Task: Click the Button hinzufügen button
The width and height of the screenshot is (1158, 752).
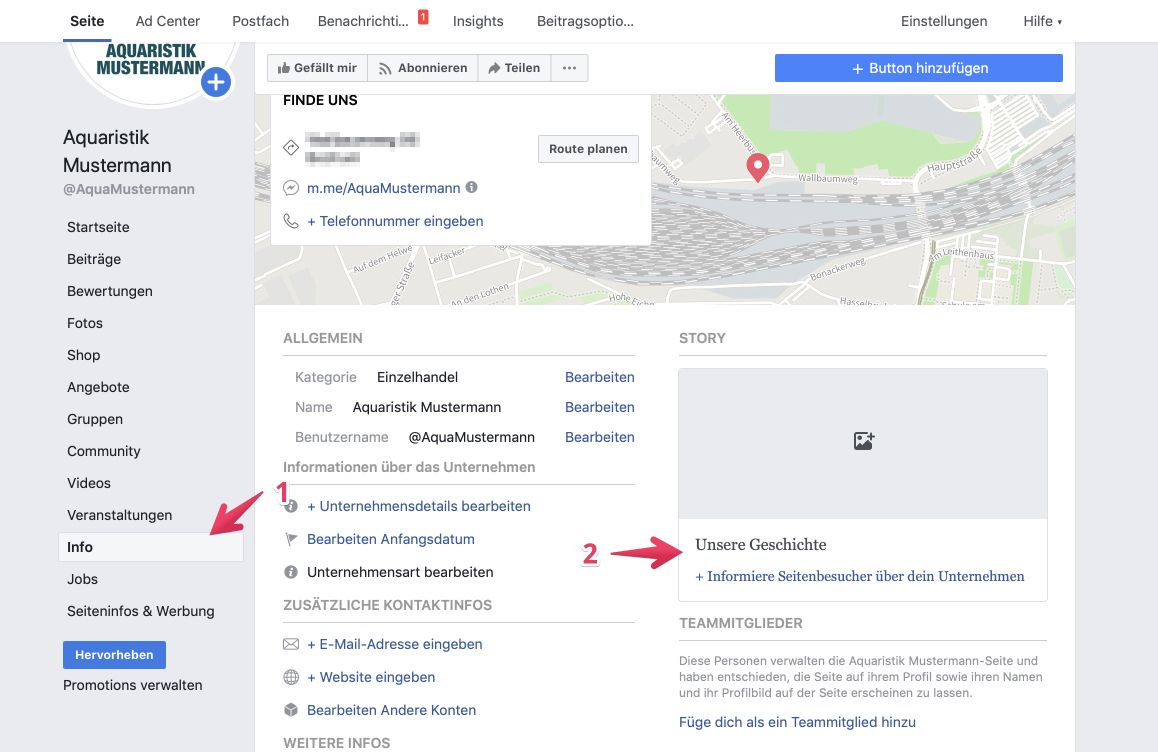Action: 917,67
